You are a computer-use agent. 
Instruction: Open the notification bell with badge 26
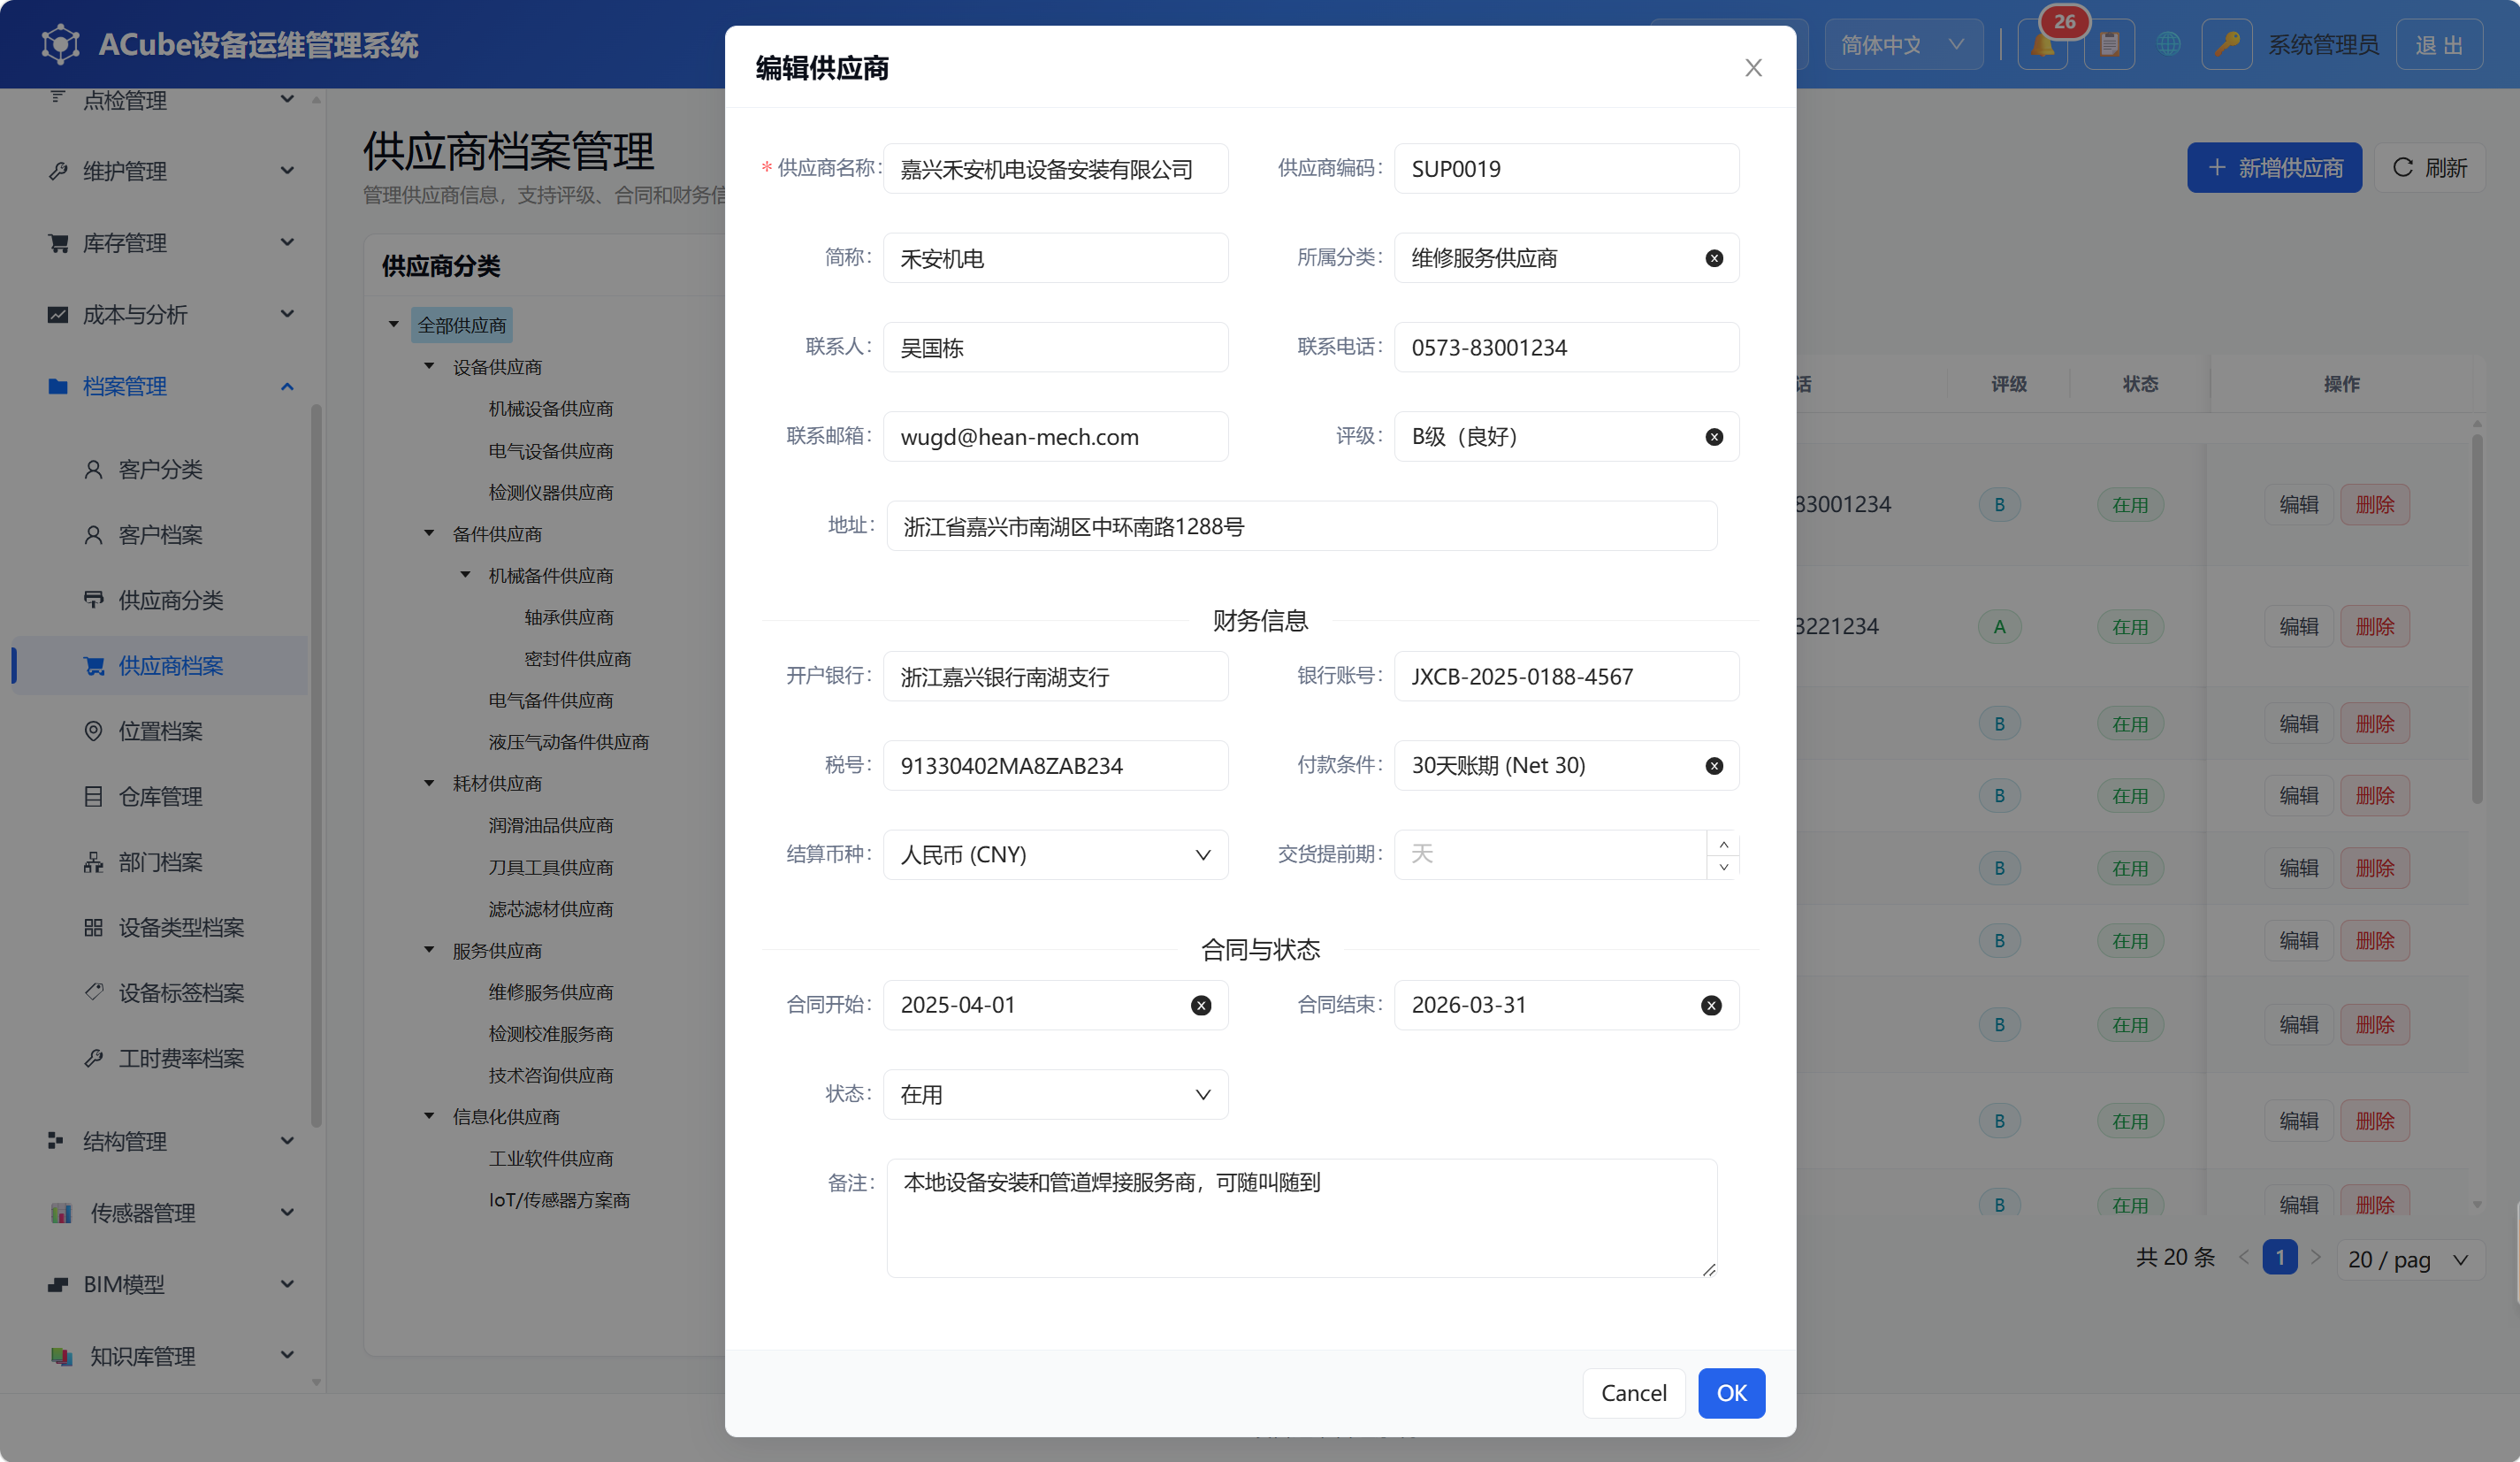(x=2042, y=45)
